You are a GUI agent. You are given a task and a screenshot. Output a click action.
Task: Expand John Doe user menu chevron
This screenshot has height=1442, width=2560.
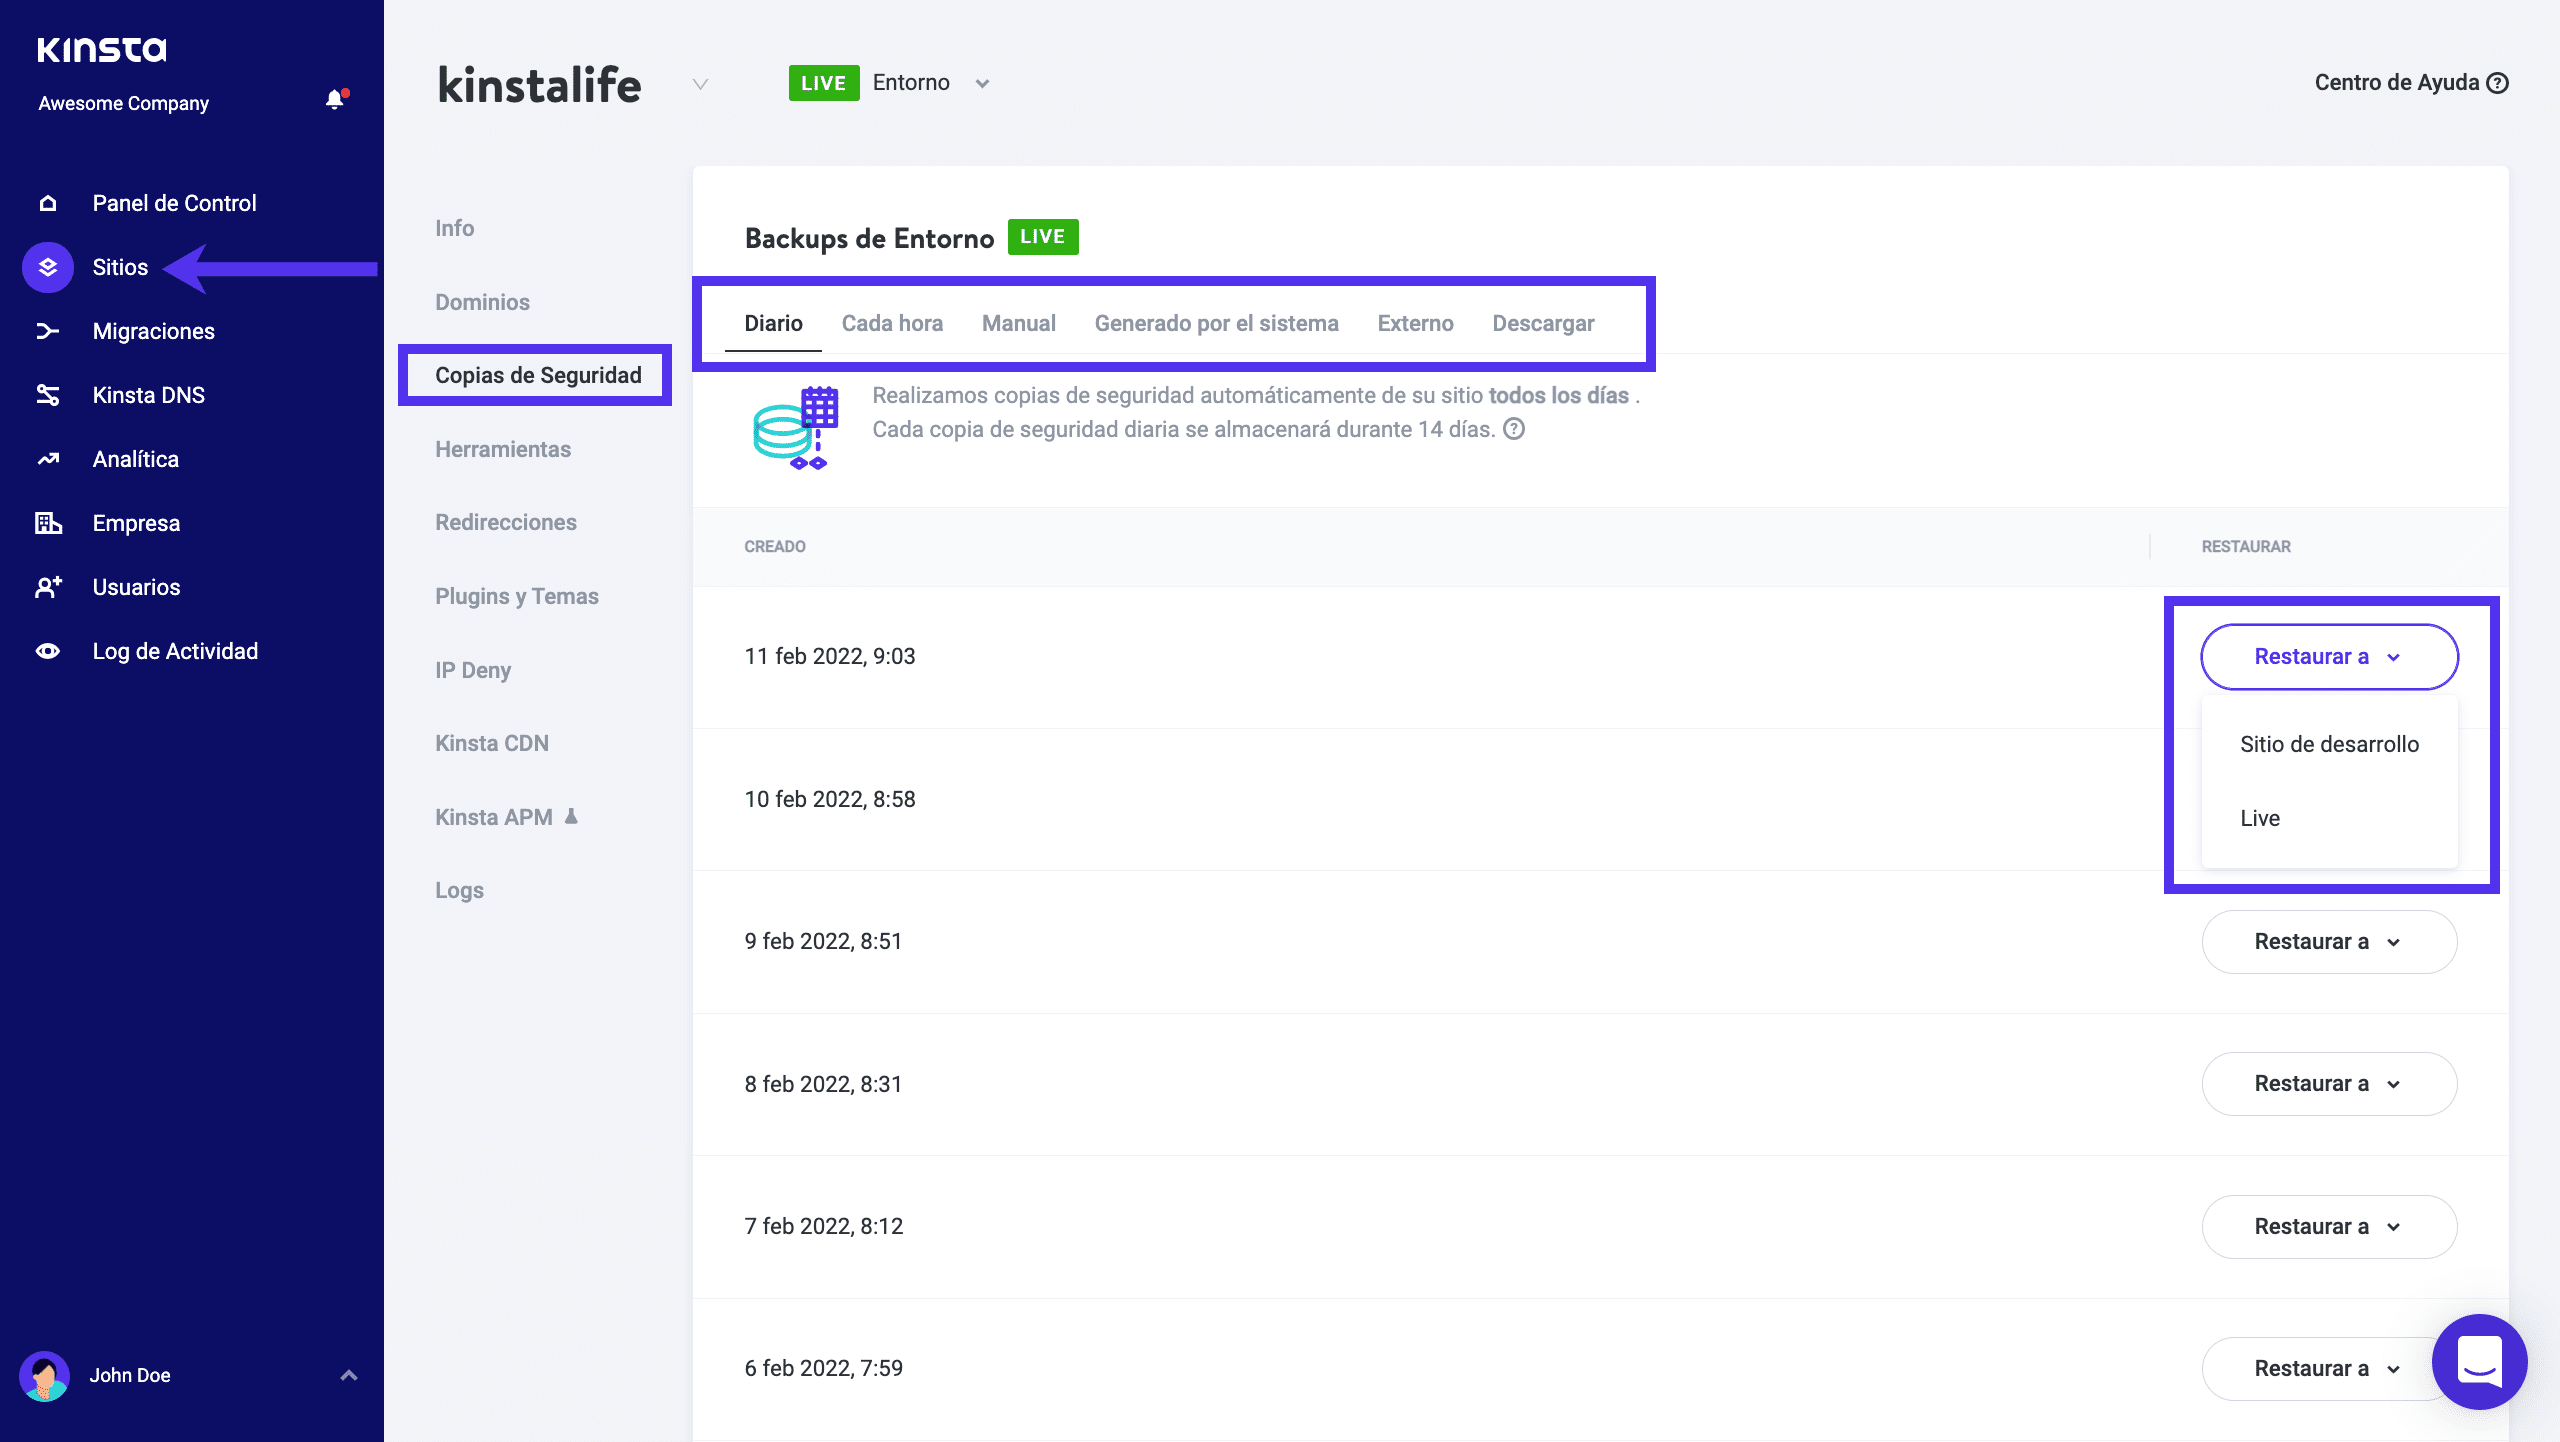tap(348, 1375)
